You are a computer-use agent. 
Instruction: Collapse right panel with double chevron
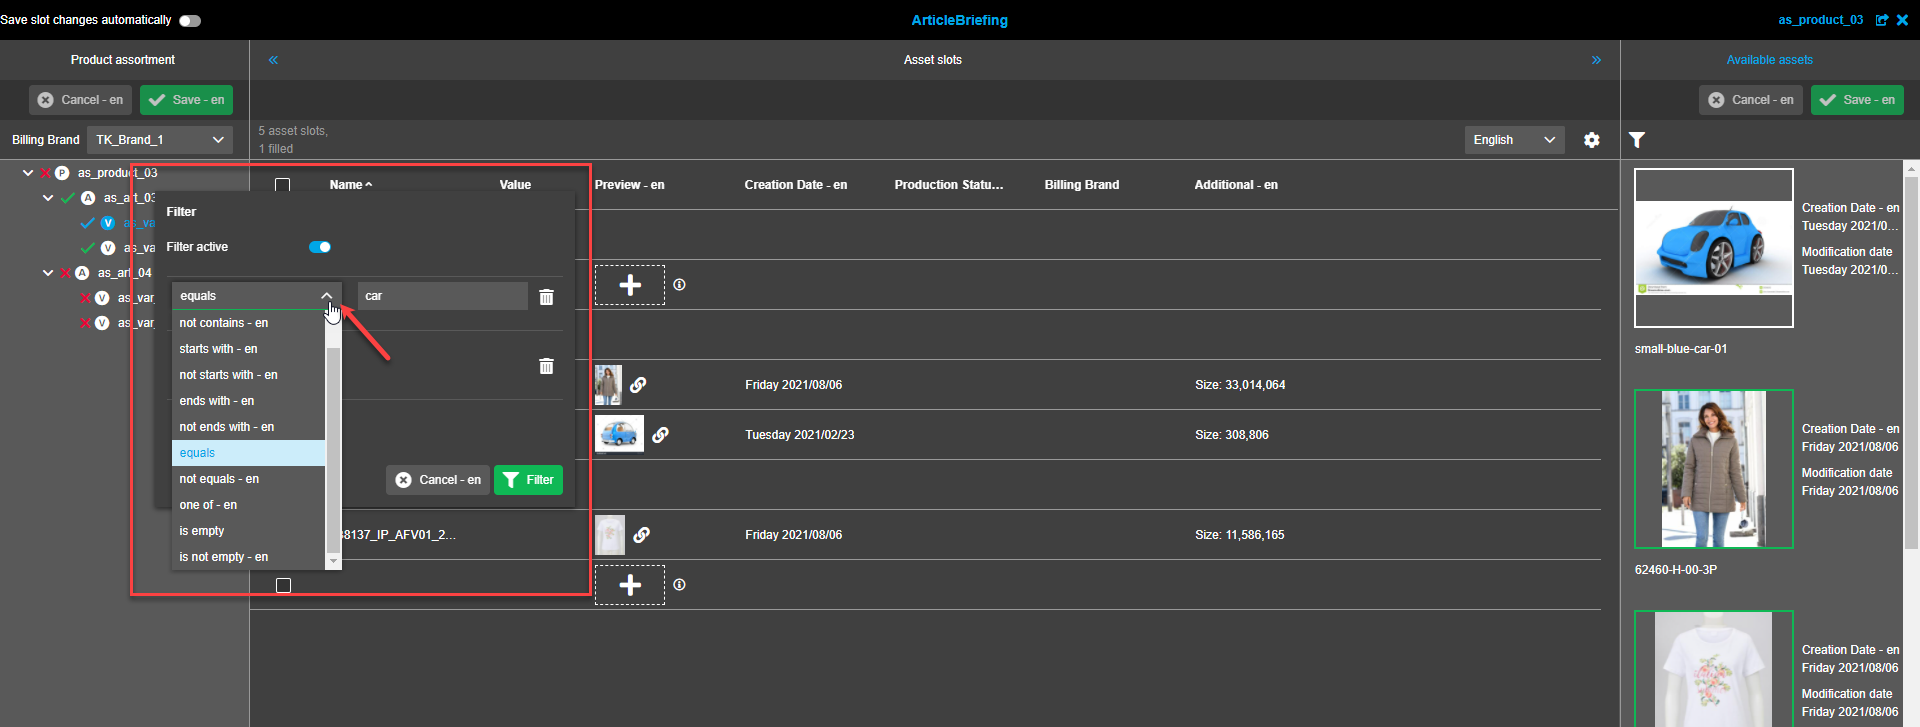coord(1596,60)
